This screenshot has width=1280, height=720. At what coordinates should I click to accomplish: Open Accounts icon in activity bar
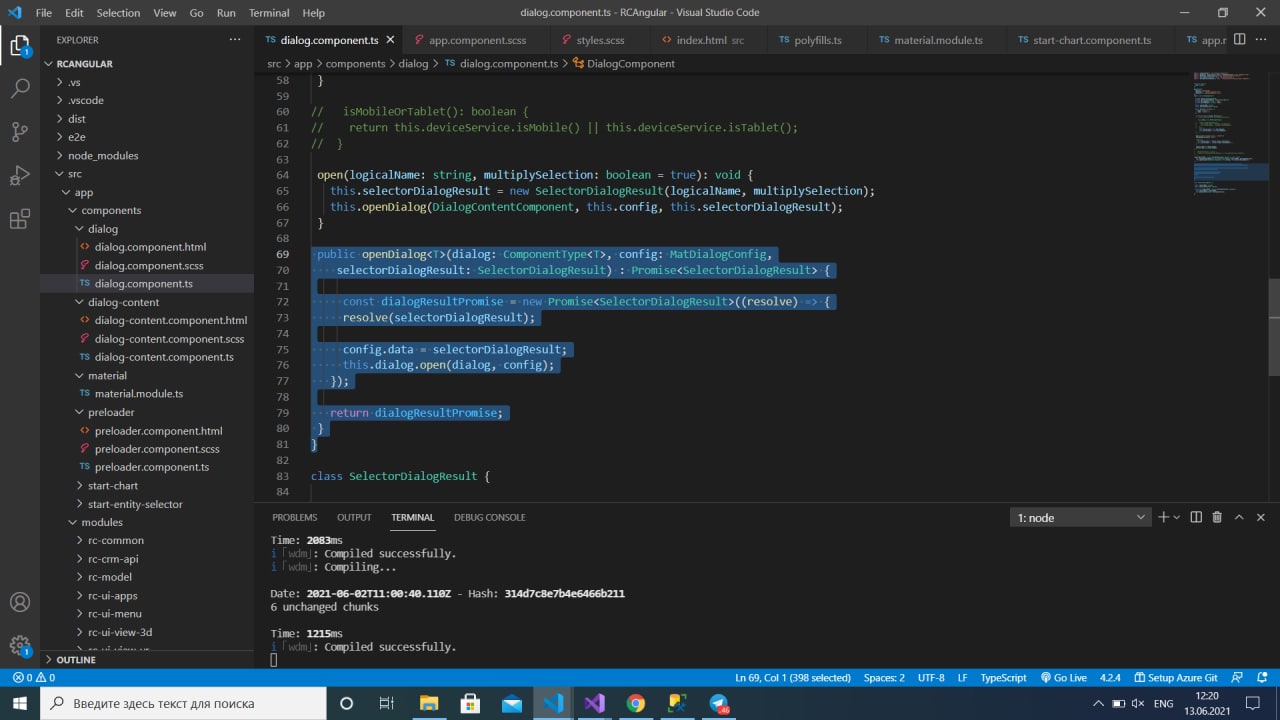coord(20,602)
